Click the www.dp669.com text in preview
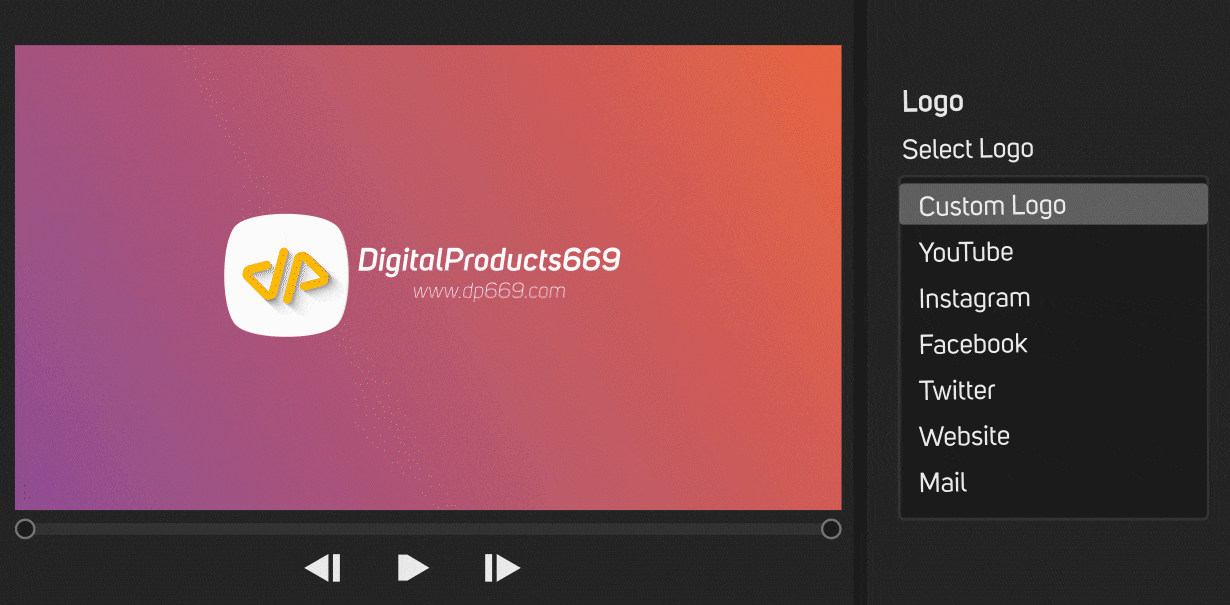The width and height of the screenshot is (1230, 605). (x=489, y=292)
